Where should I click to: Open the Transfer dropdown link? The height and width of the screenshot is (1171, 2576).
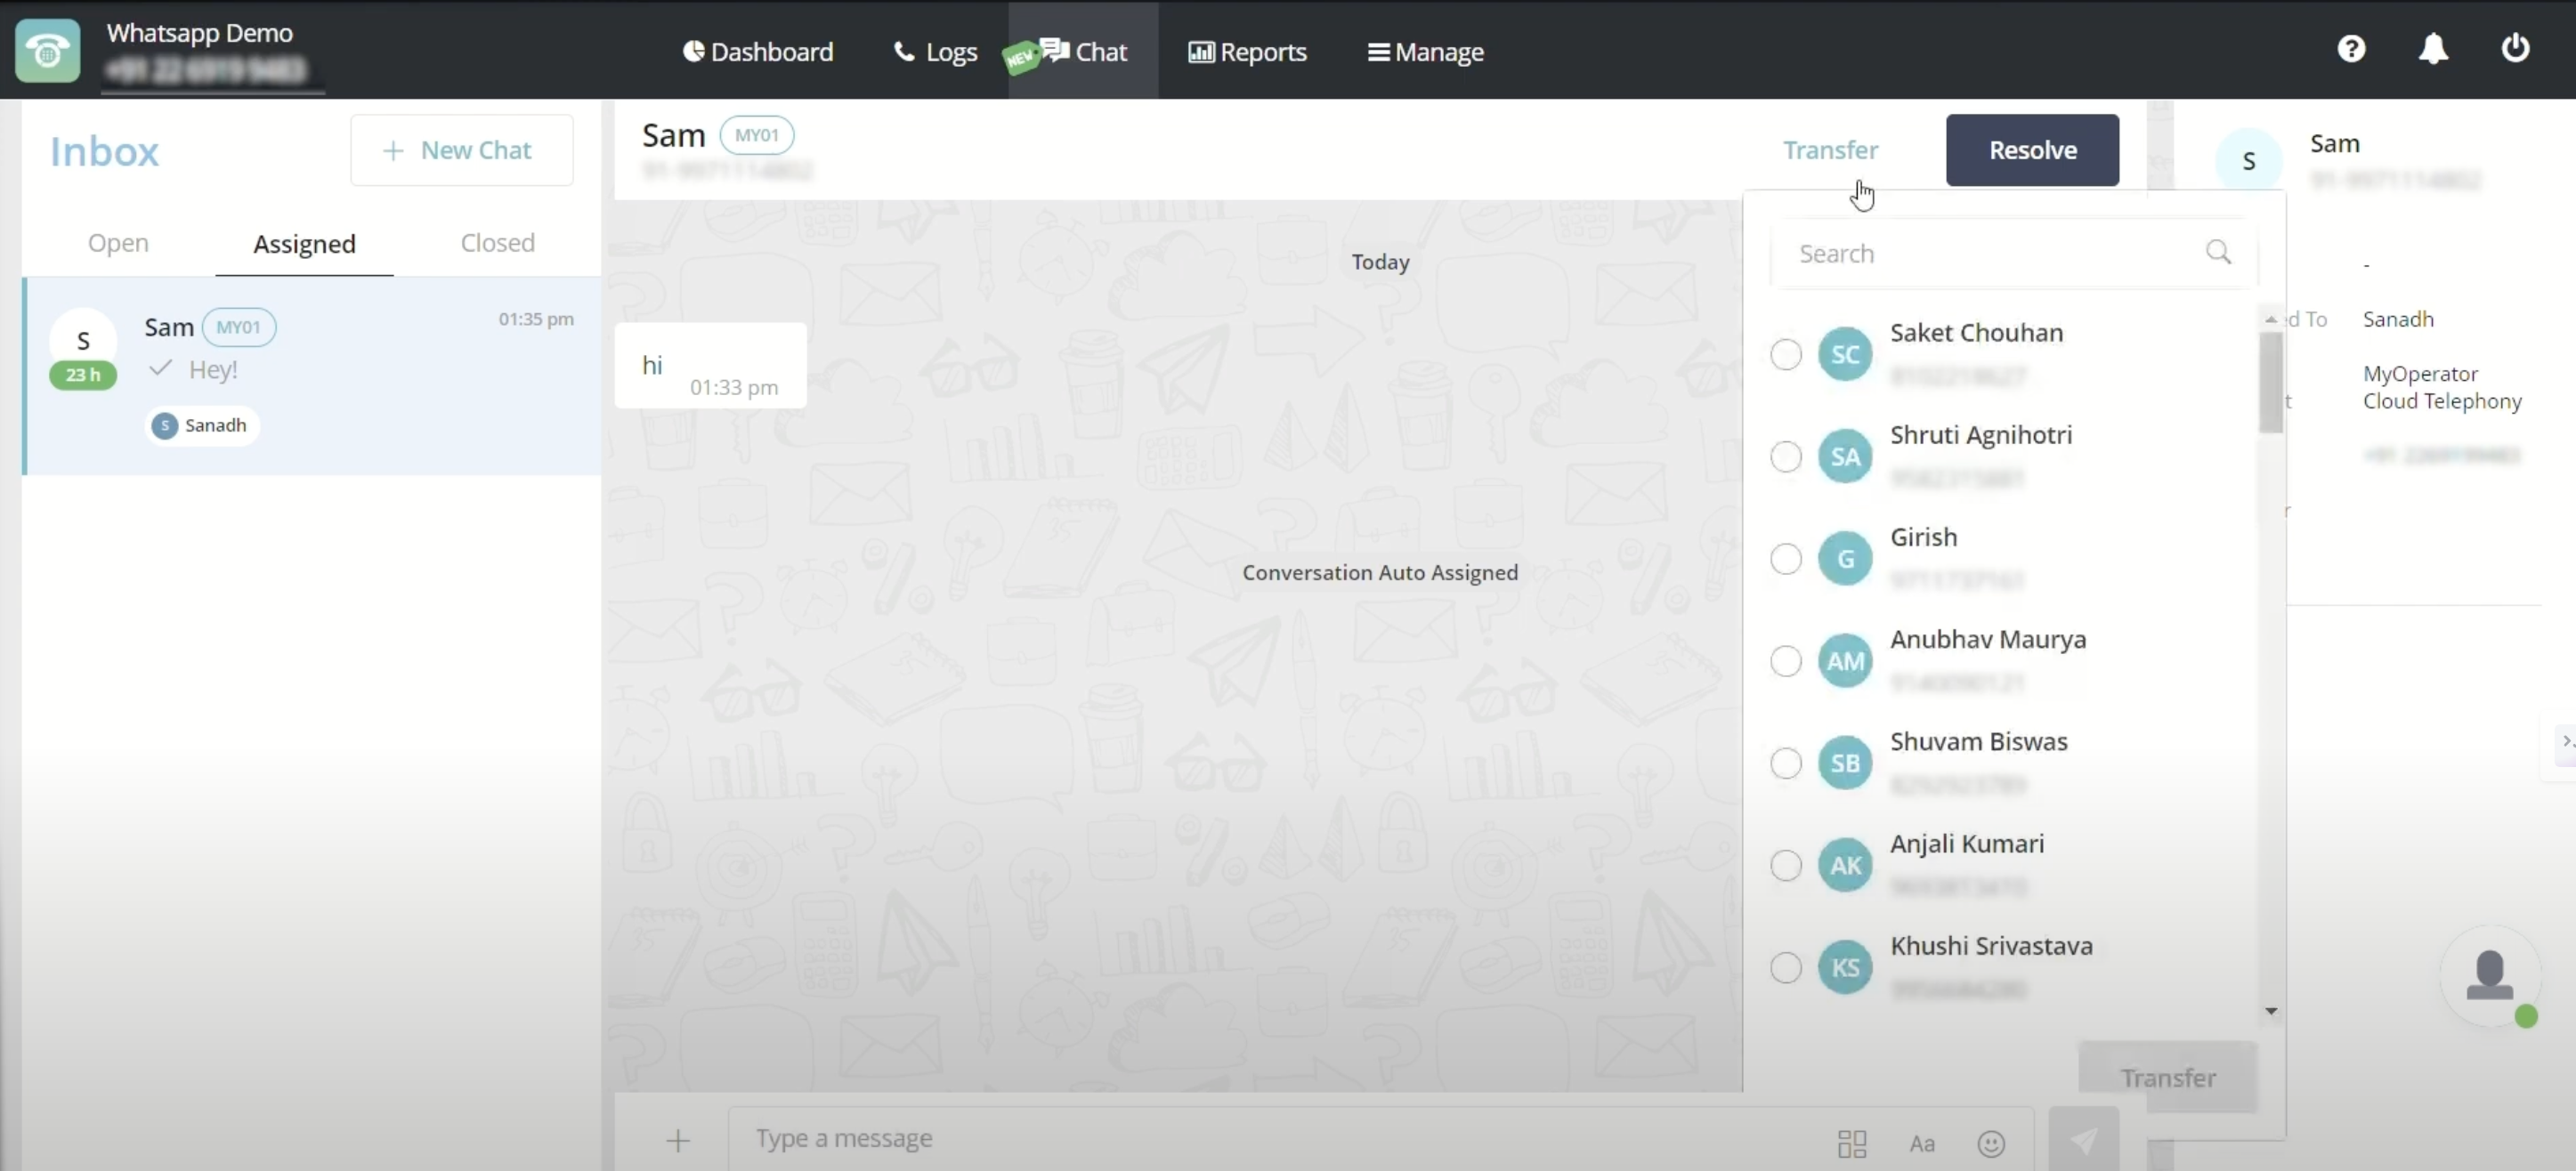click(1830, 150)
